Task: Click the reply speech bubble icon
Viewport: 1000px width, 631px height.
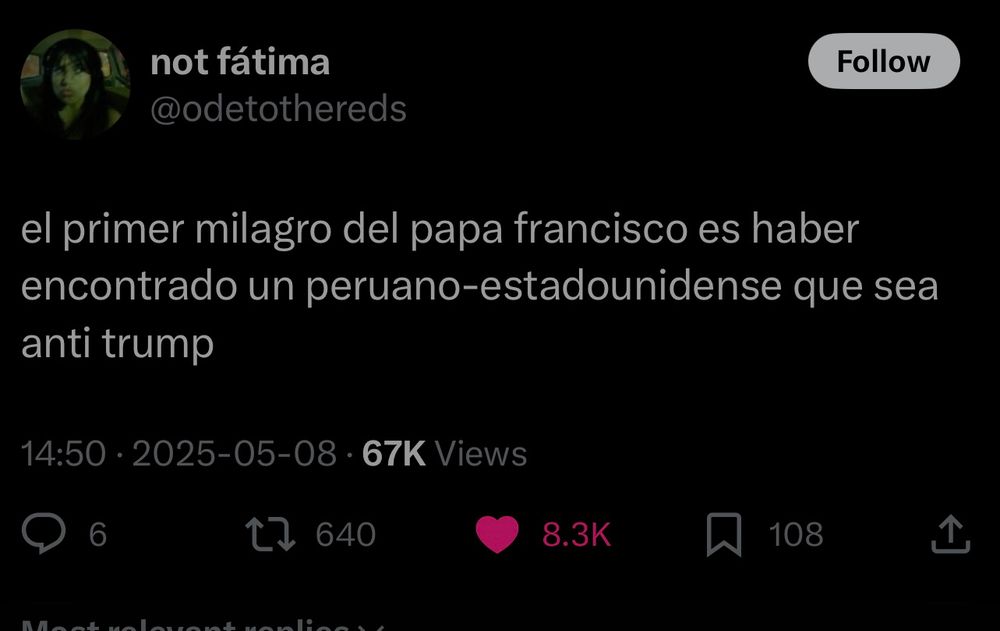Action: pos(43,534)
